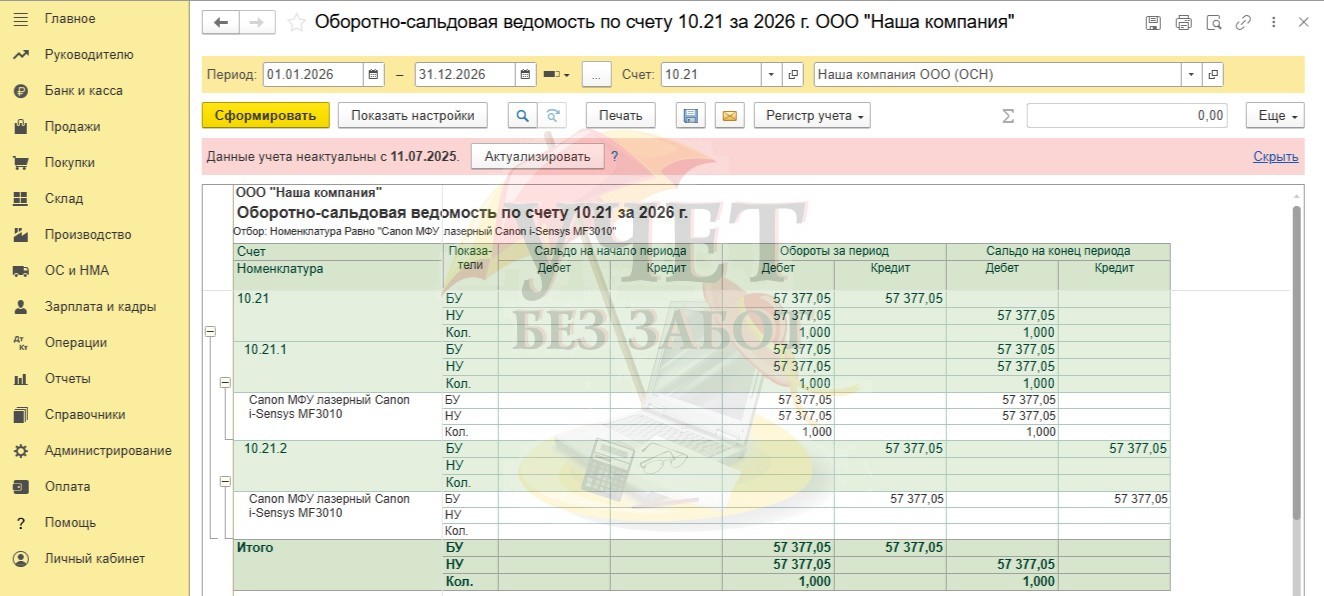The width and height of the screenshot is (1324, 596).
Task: Expand the Счет 10.21 dropdown list
Action: (x=770, y=75)
